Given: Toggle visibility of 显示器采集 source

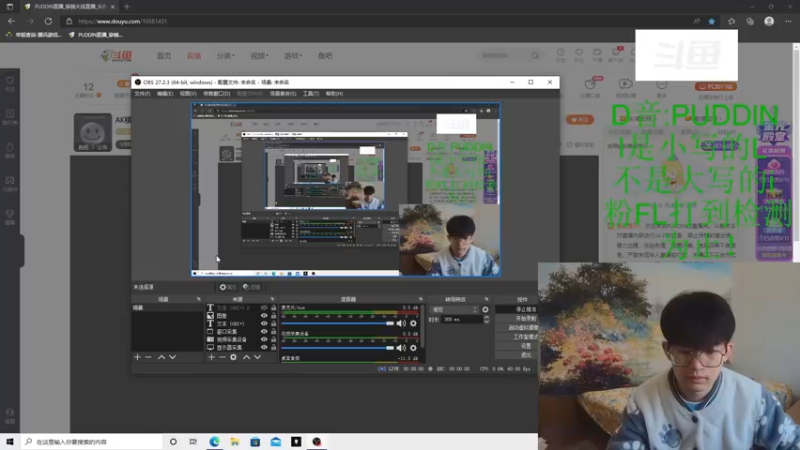Looking at the screenshot, I should pyautogui.click(x=264, y=347).
